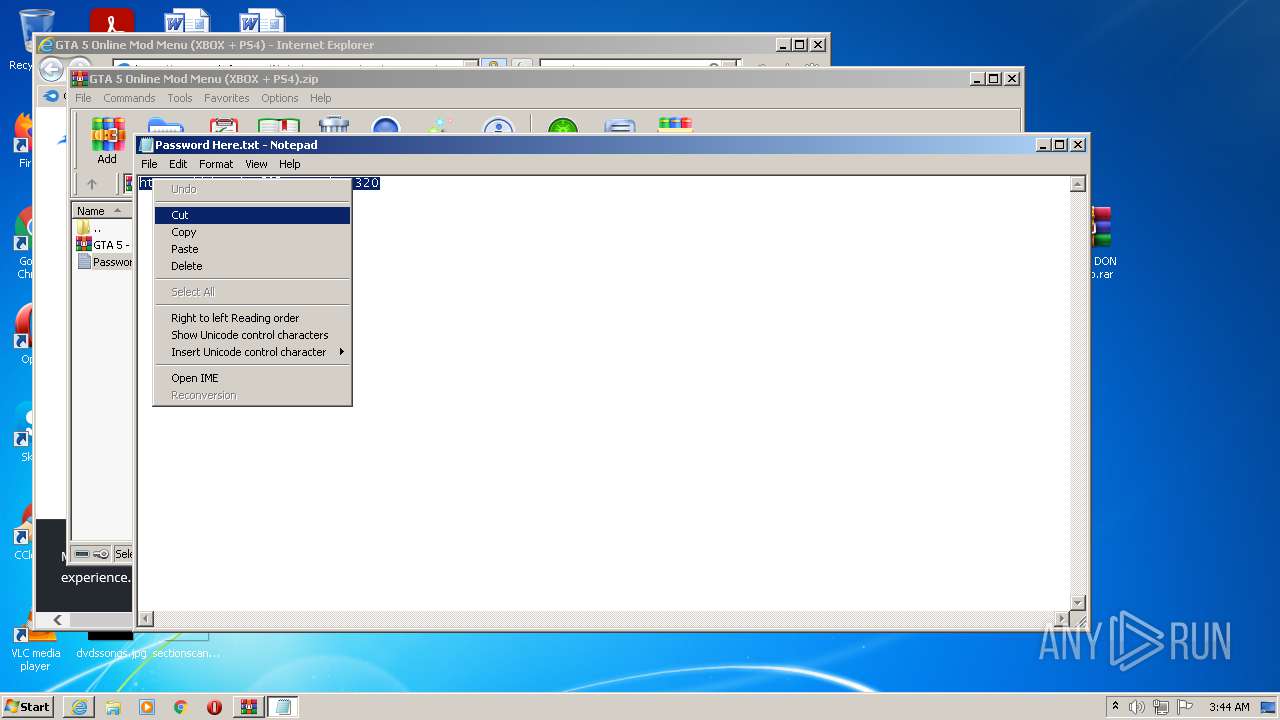The height and width of the screenshot is (720, 1280).
Task: Open Windows Media Player from the taskbar
Action: 147,707
